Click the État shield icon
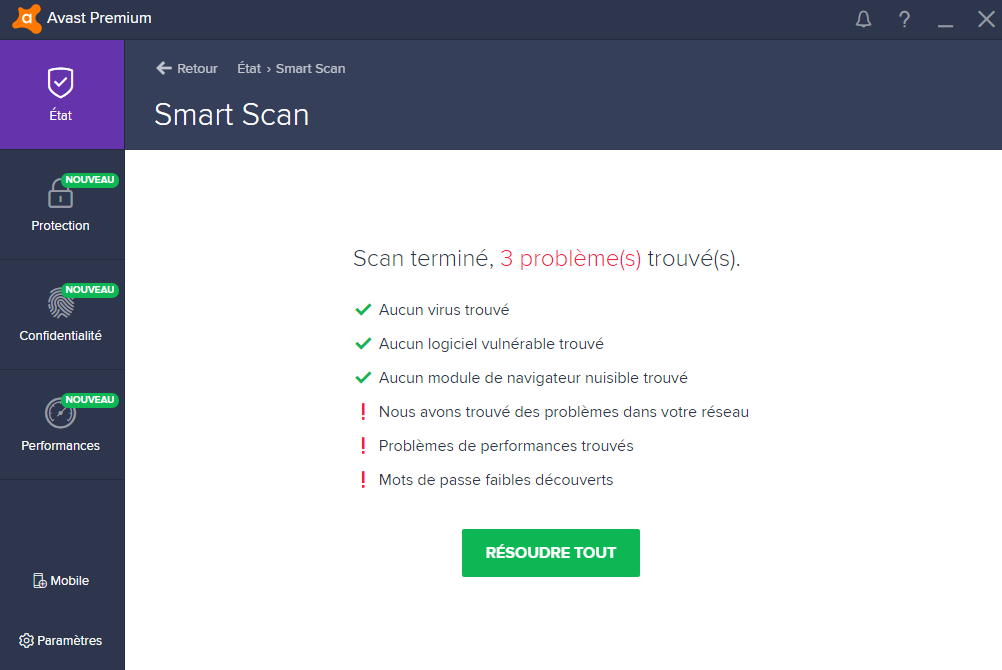Image resolution: width=1002 pixels, height=670 pixels. point(61,82)
